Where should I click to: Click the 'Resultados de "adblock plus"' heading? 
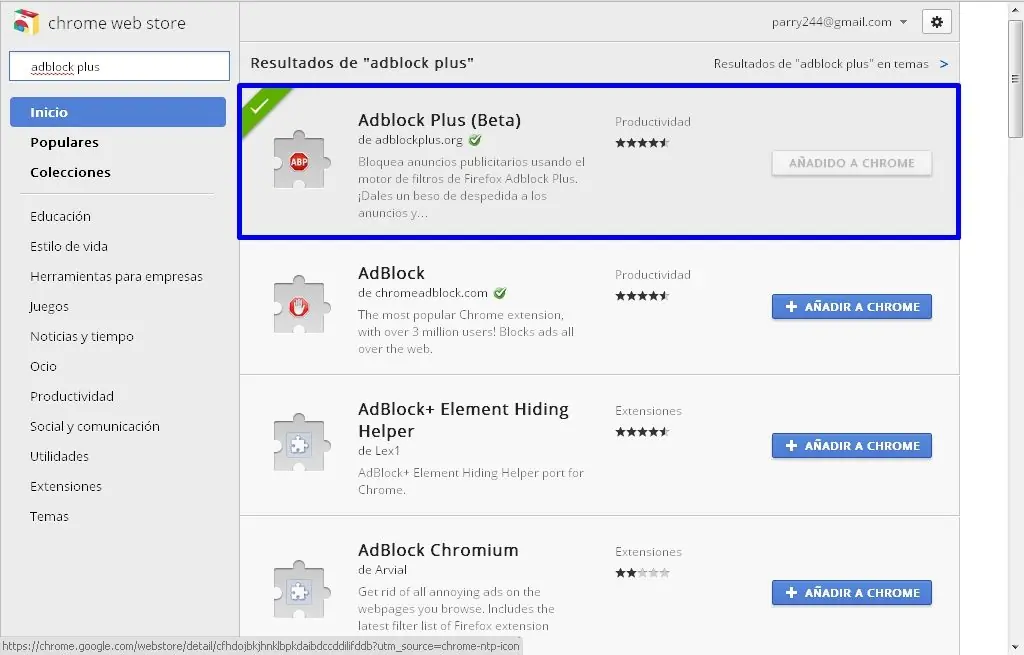click(362, 63)
